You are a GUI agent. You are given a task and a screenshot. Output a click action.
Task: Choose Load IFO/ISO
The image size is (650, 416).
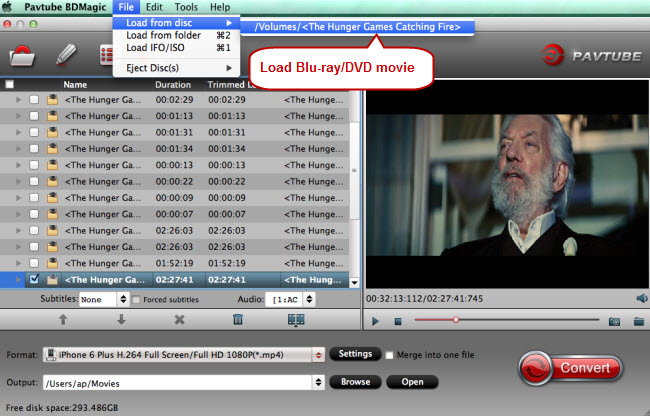coord(176,48)
